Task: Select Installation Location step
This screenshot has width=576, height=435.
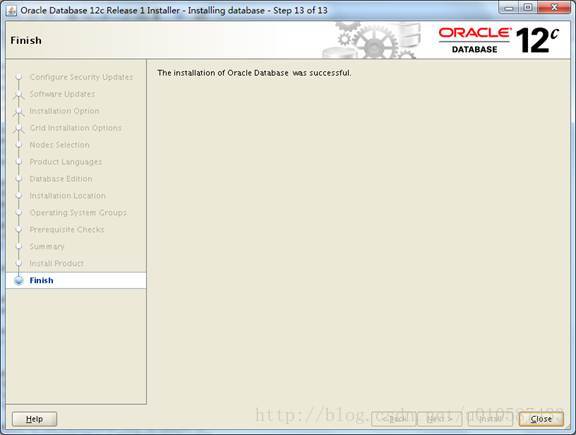Action: click(67, 195)
